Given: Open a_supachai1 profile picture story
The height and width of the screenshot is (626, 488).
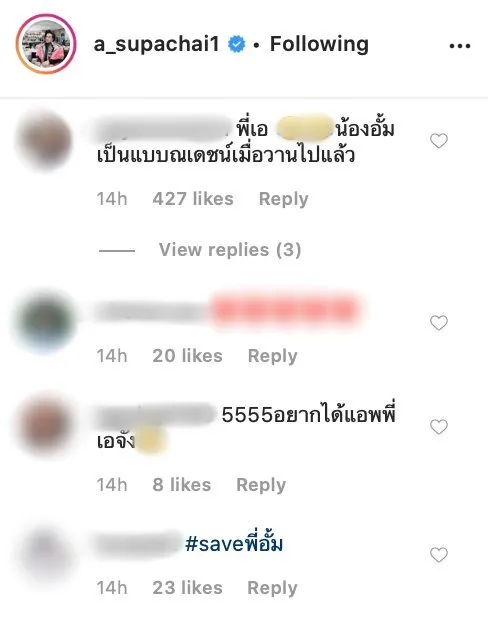Looking at the screenshot, I should pyautogui.click(x=46, y=44).
